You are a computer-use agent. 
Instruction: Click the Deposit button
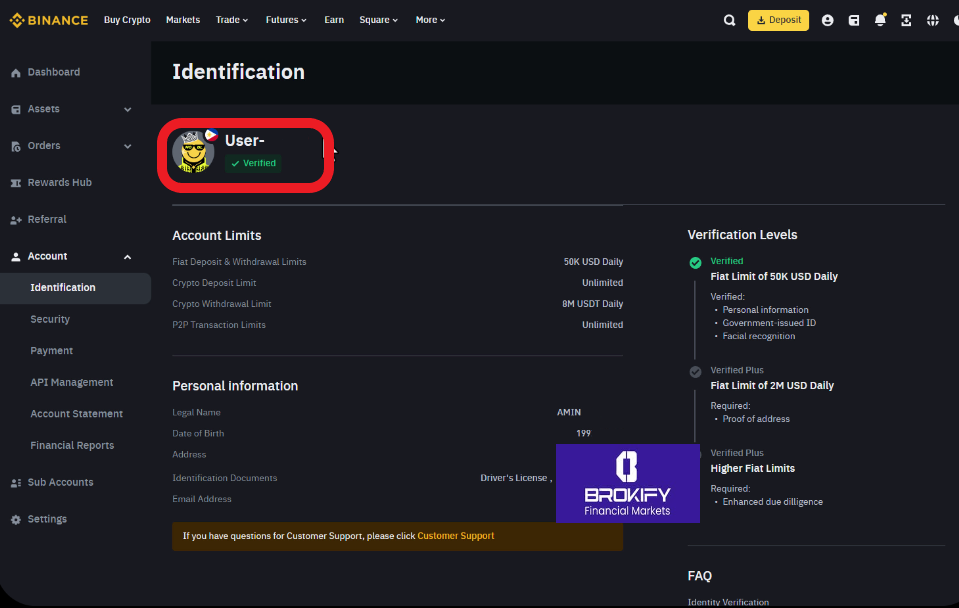[778, 20]
